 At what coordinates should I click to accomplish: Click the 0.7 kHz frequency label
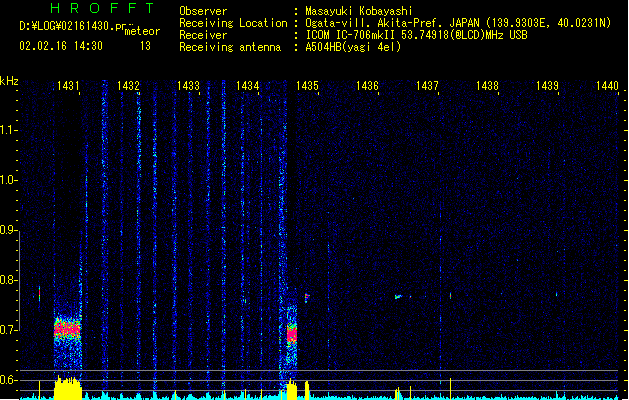click(8, 330)
